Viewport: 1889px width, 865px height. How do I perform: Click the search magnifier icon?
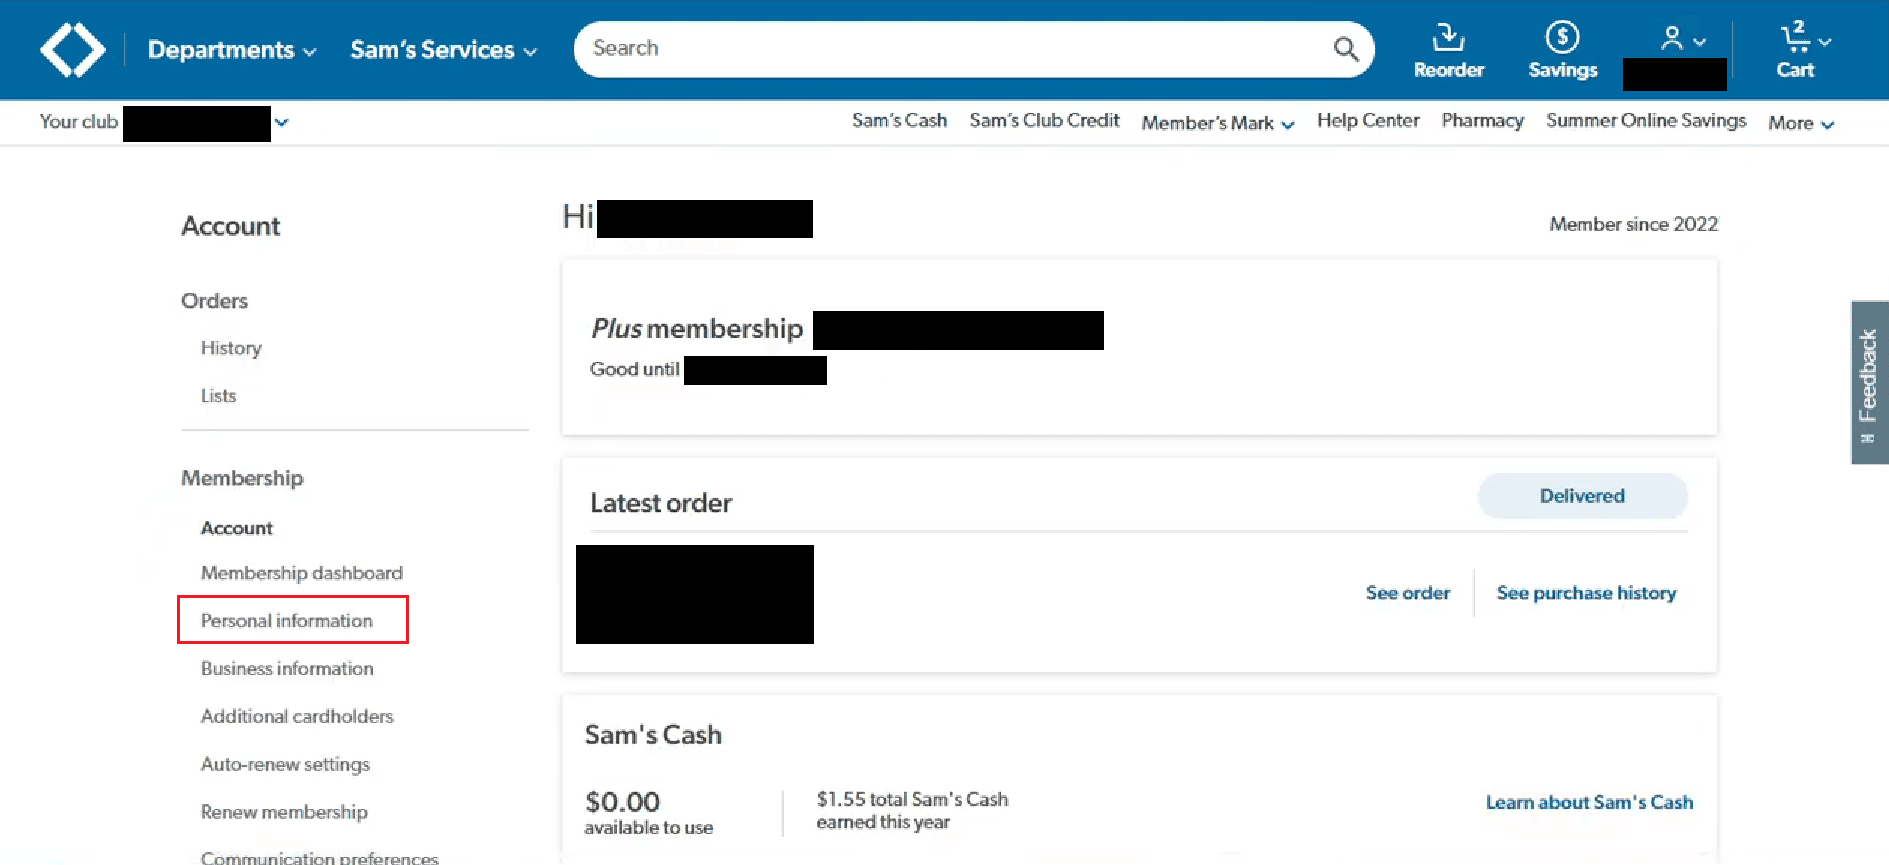coord(1346,49)
